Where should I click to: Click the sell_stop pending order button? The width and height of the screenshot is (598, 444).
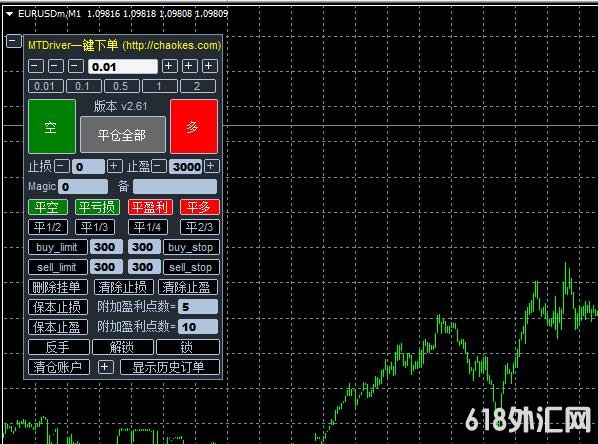(x=191, y=267)
